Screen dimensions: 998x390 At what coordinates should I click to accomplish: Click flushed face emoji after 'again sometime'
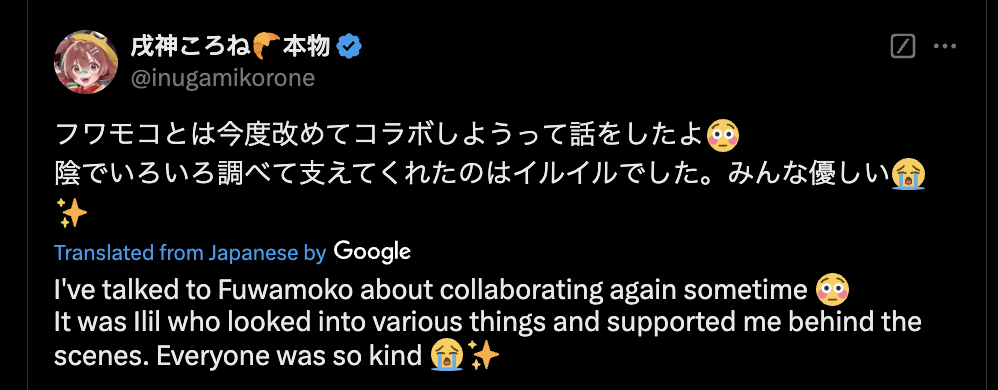(x=833, y=291)
